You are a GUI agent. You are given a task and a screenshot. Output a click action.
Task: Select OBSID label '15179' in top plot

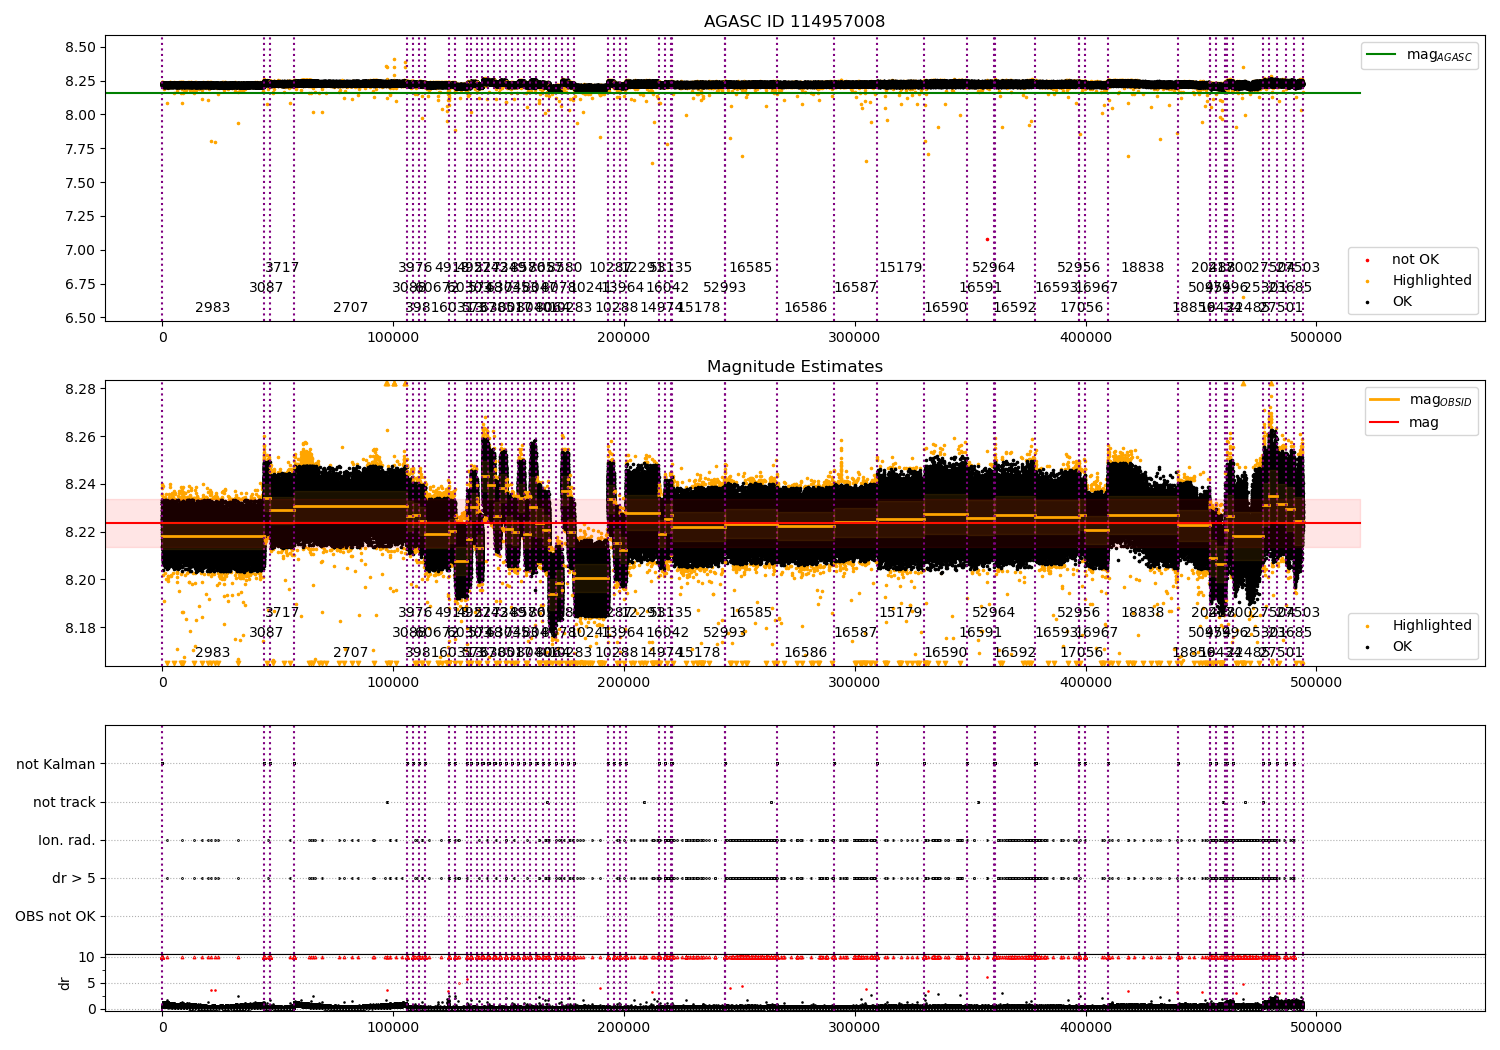pyautogui.click(x=901, y=268)
